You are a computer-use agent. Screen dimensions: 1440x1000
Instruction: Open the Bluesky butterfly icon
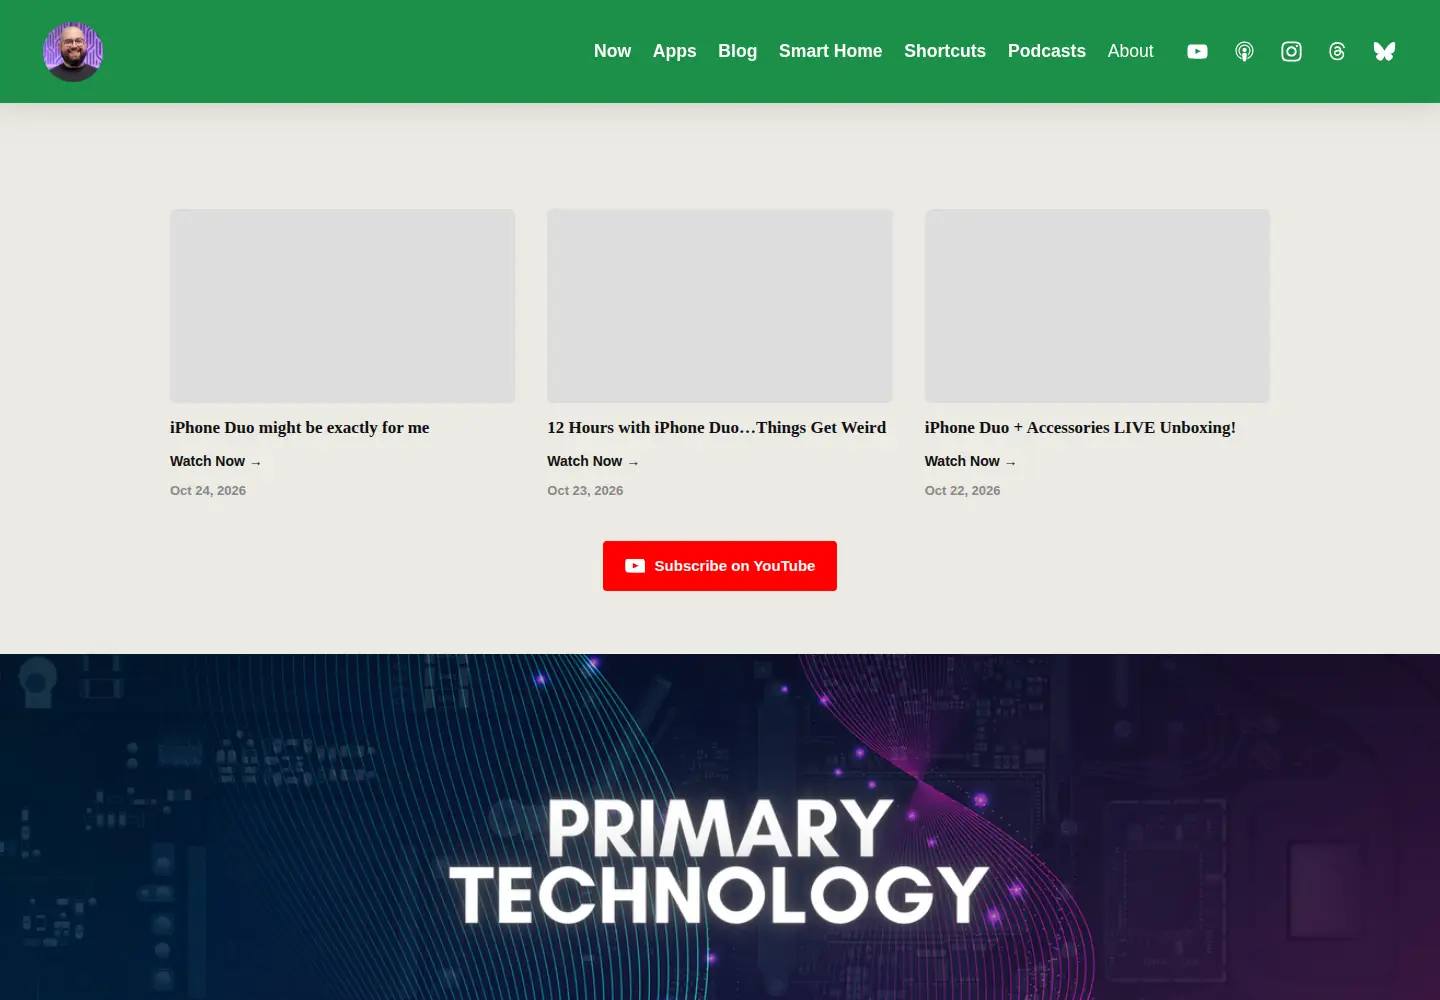1384,51
